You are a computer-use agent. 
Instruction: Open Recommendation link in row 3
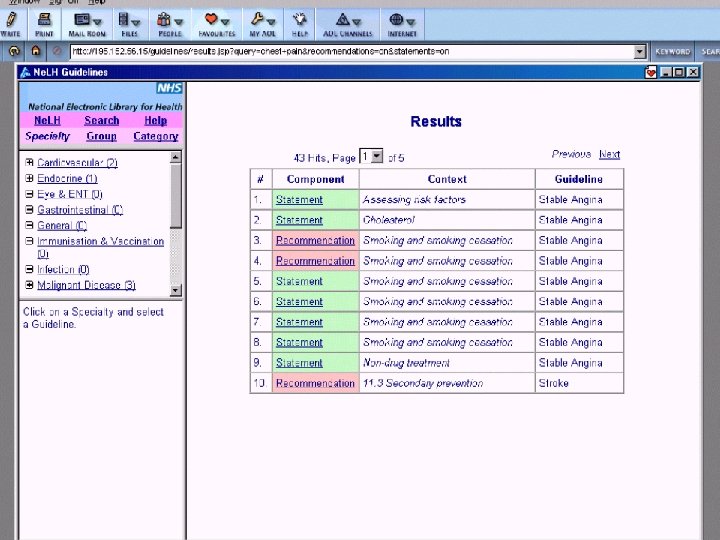tap(315, 240)
